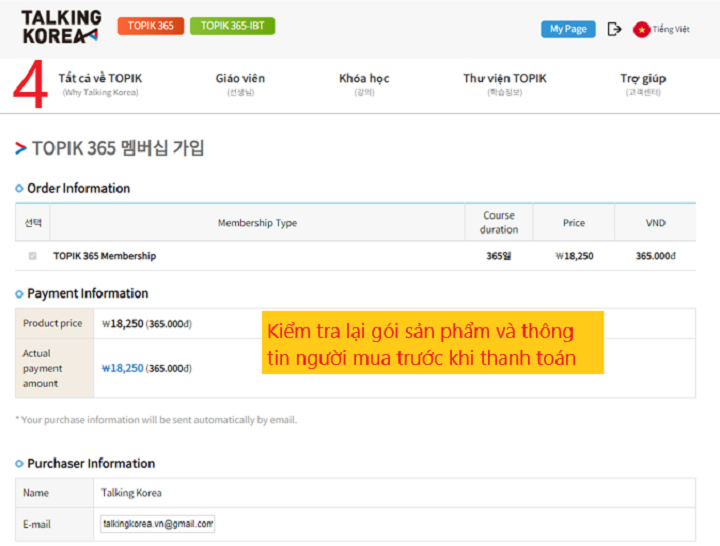Click the Order Information heading
Screen dimensions: 720x546
coord(79,188)
